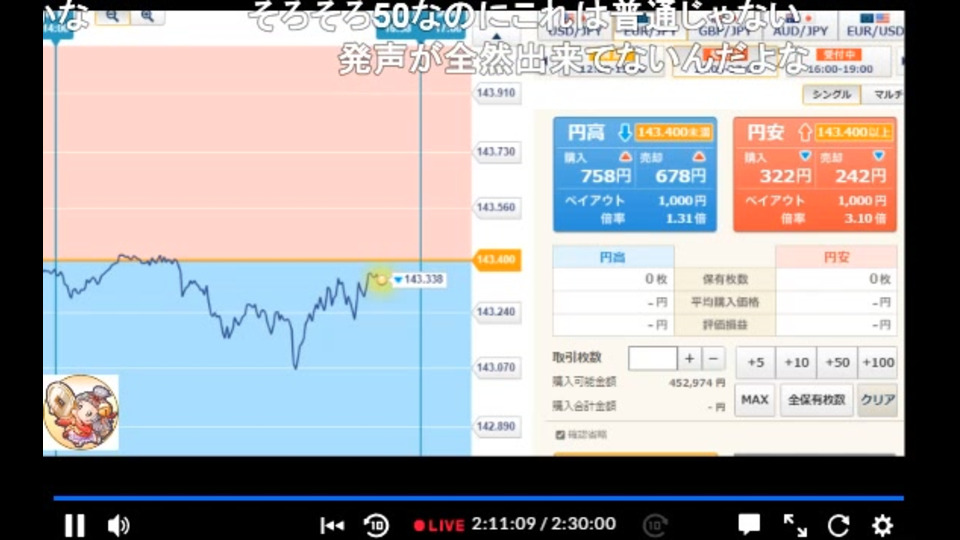Mute the player volume speaker icon
The width and height of the screenshot is (960, 540).
(x=118, y=525)
